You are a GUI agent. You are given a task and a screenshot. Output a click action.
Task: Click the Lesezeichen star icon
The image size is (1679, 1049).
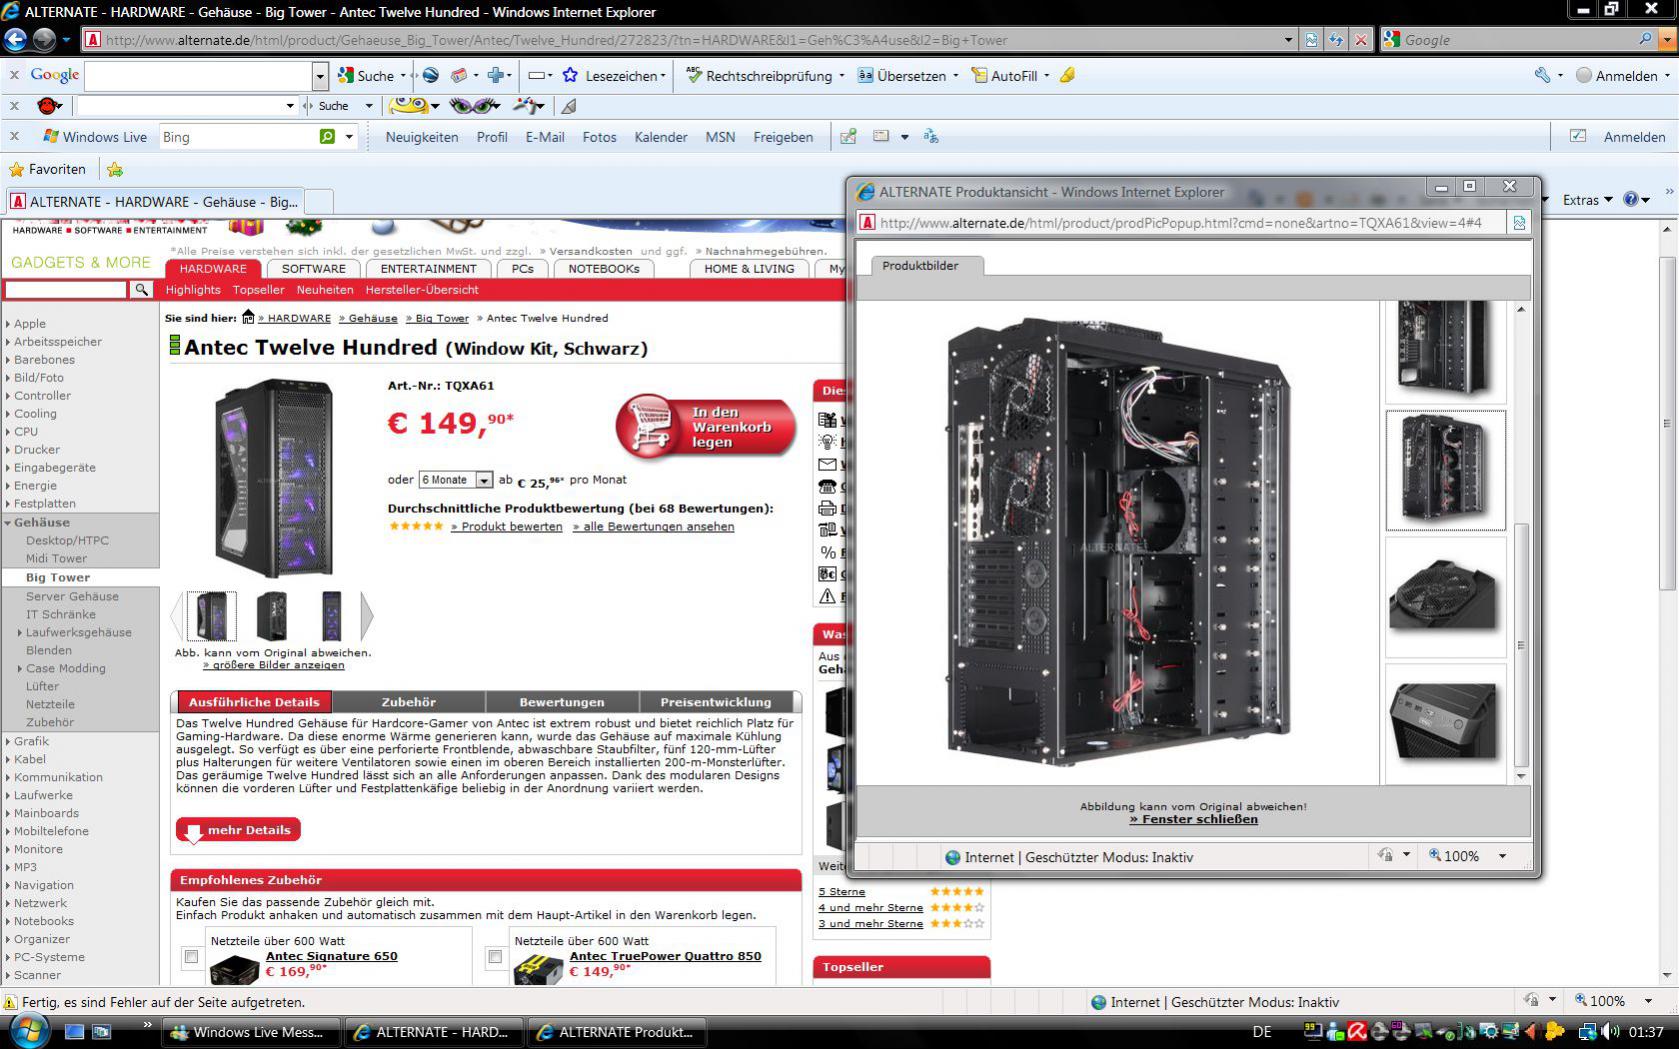[570, 75]
